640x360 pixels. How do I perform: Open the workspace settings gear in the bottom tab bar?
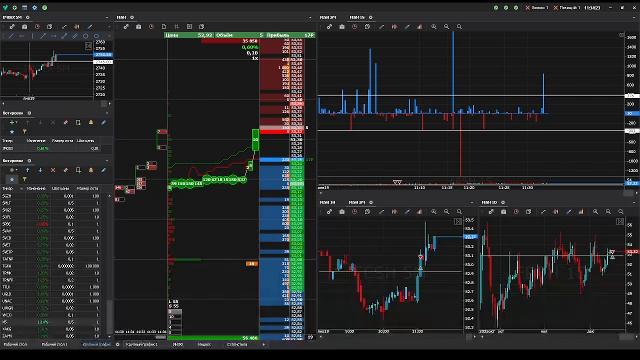118,344
